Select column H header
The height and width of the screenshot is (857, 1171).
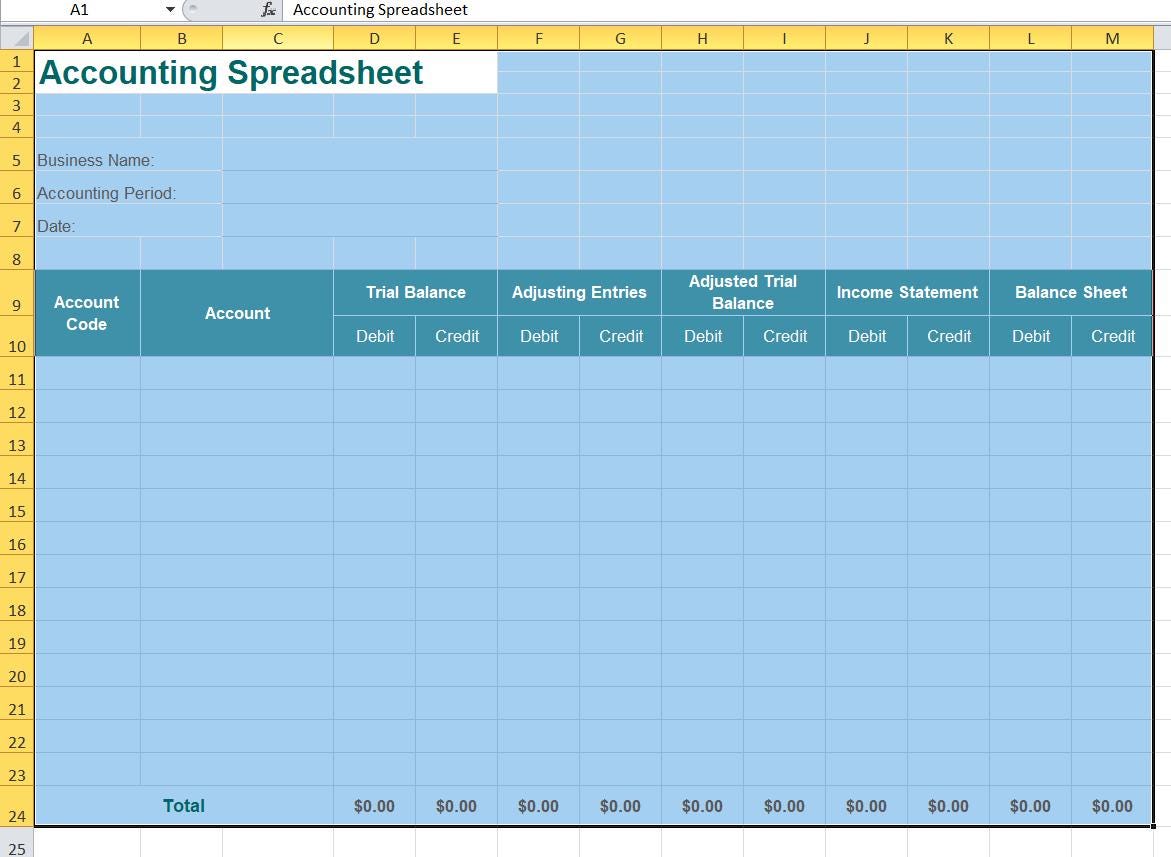tap(702, 38)
